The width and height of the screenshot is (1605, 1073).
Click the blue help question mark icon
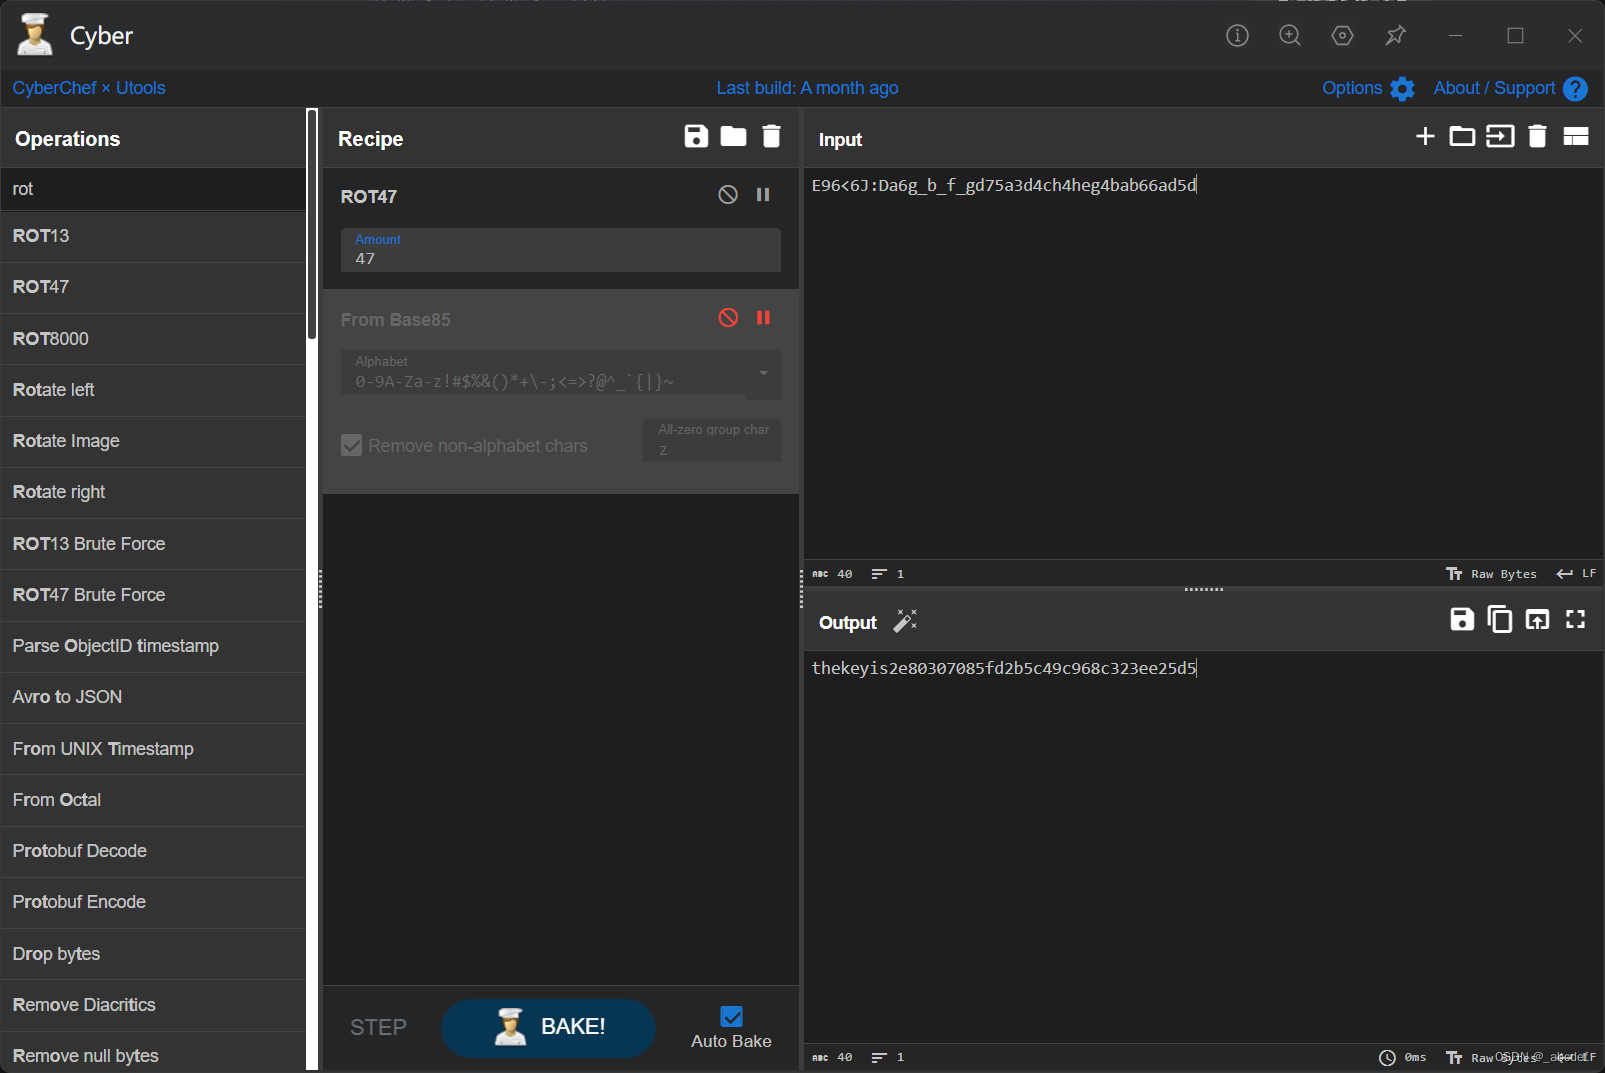click(1575, 89)
